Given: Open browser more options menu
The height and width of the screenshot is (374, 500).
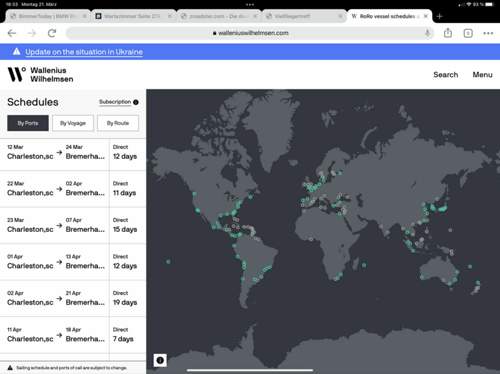Looking at the screenshot, I should [488, 33].
